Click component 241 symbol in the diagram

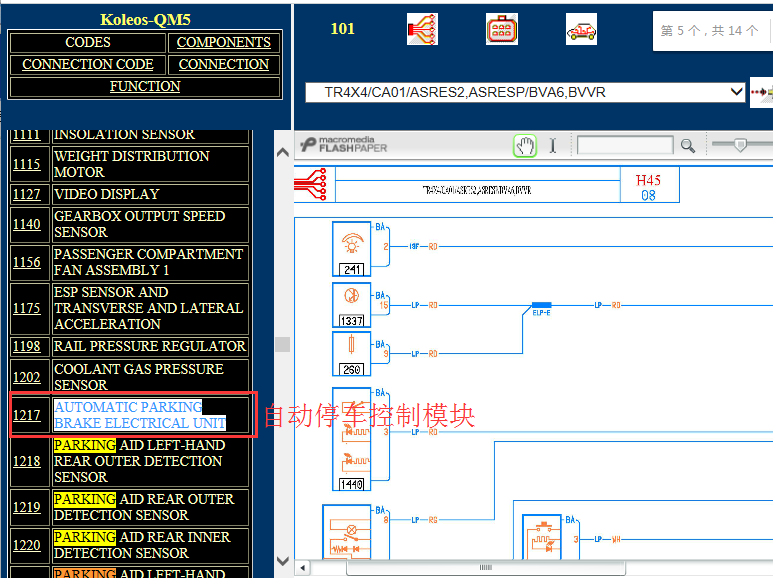pyautogui.click(x=352, y=249)
